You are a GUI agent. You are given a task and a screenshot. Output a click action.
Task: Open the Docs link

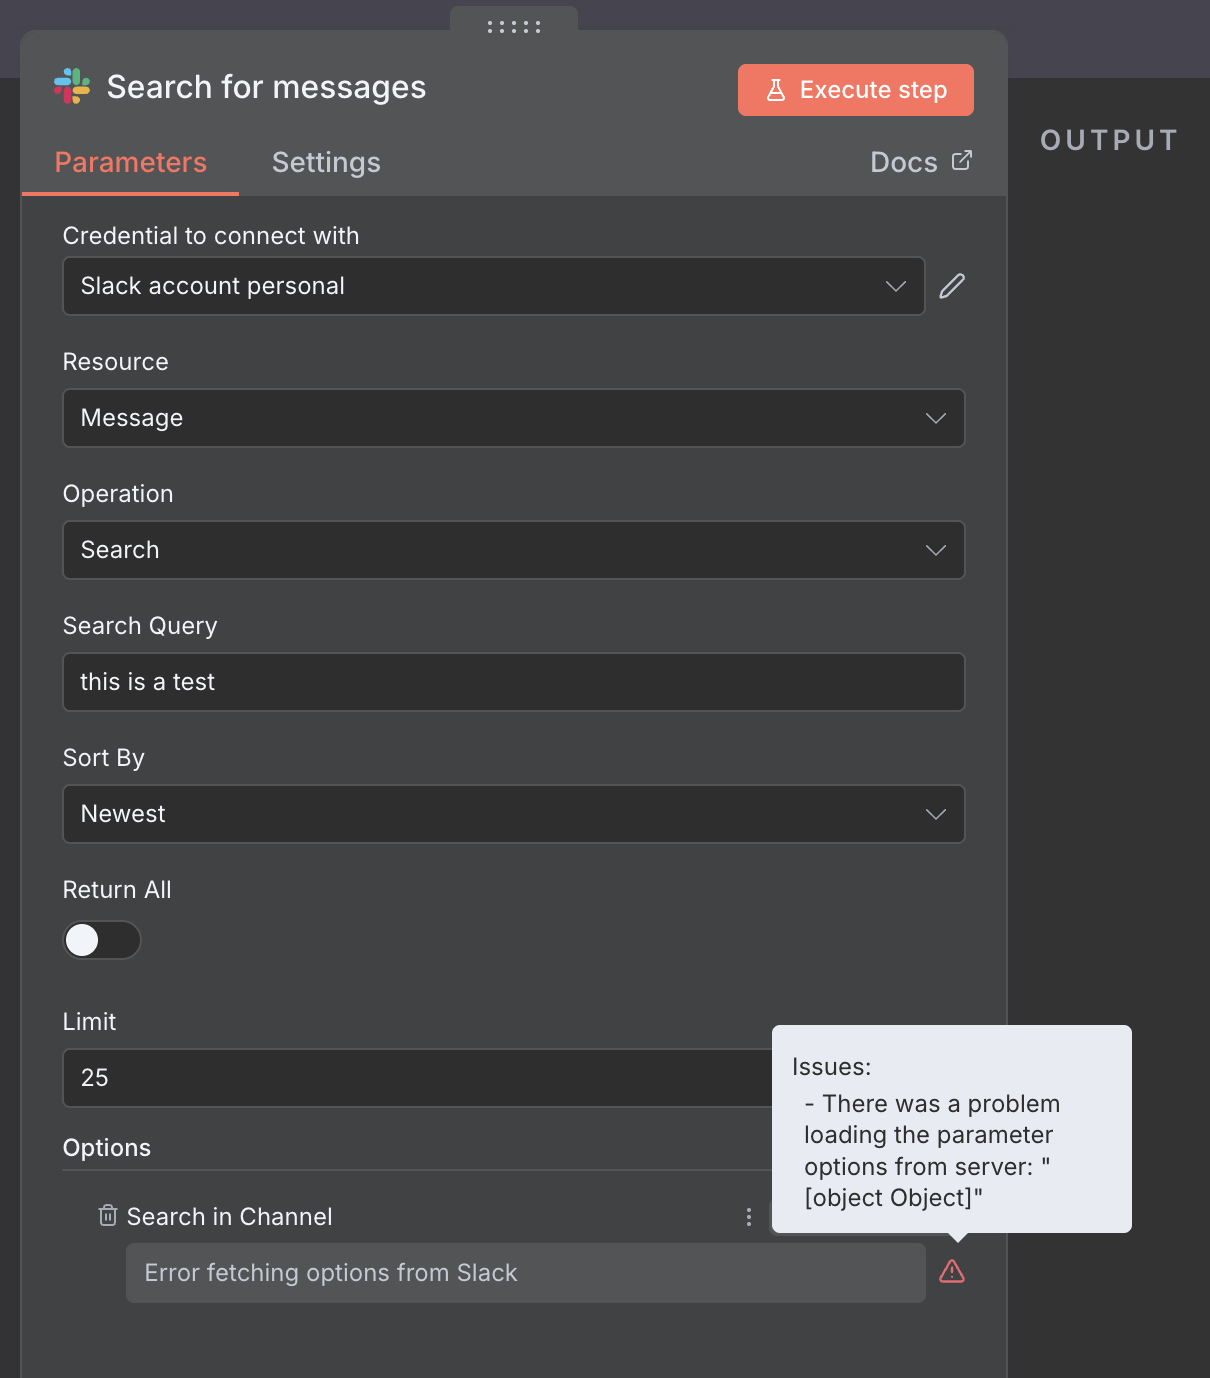(x=920, y=162)
